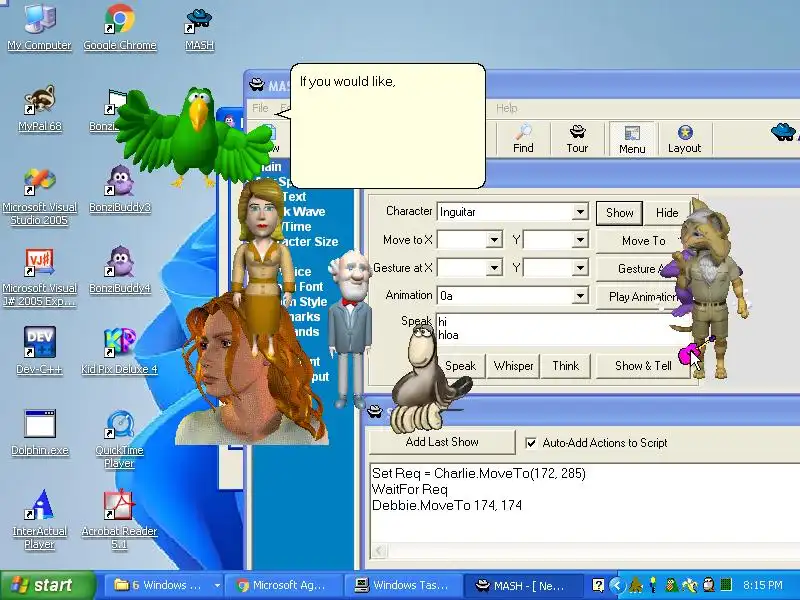Viewport: 800px width, 600px height.
Task: Click the speech balloon saying If you would like
Action: tap(388, 126)
